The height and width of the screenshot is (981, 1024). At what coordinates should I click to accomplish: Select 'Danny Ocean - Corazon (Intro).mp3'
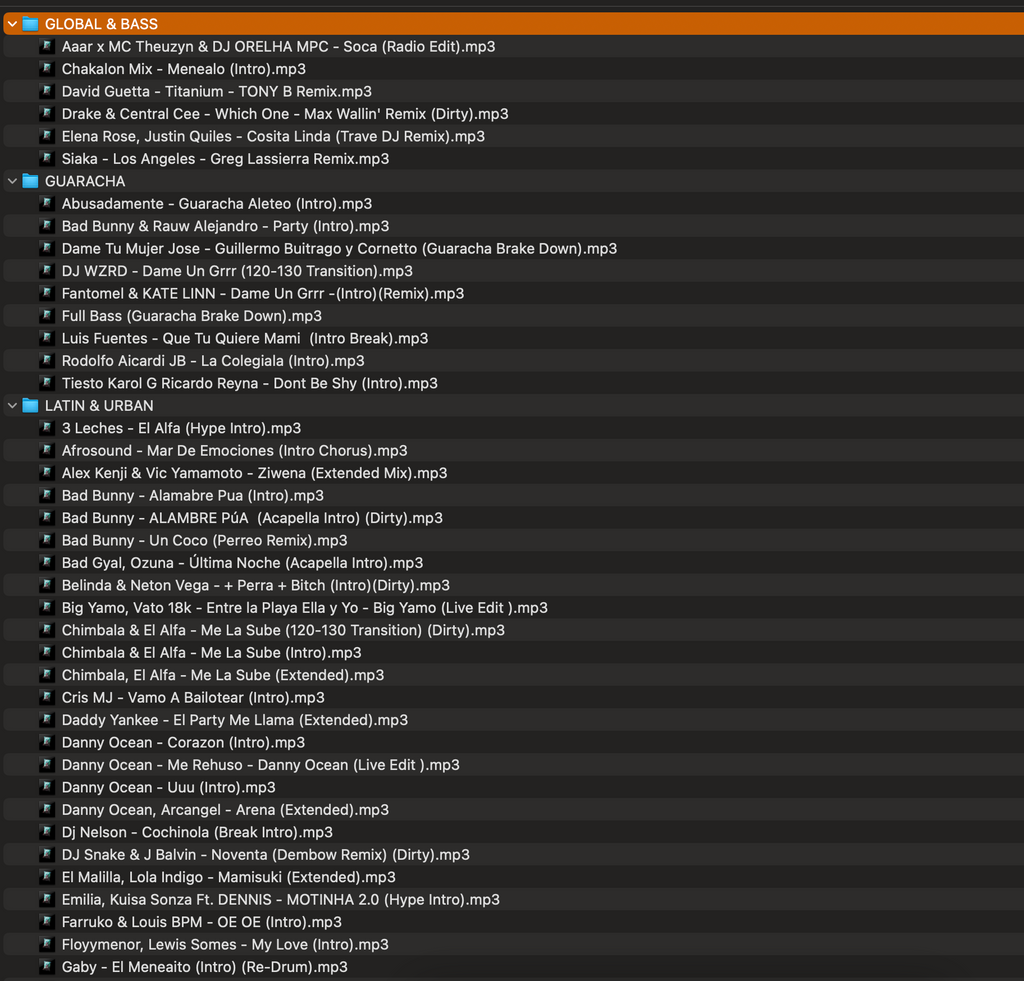[x=184, y=743]
